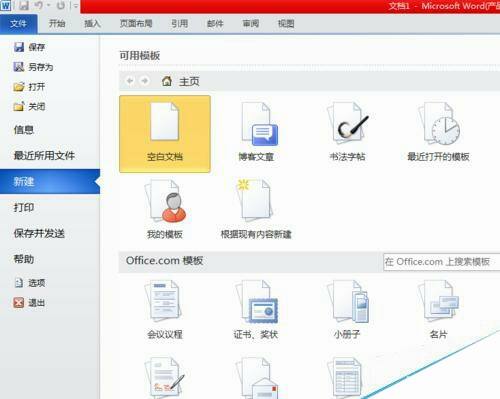Image resolution: width=500 pixels, height=399 pixels.
Task: Click 关闭 close document in sidebar
Action: pos(29,107)
